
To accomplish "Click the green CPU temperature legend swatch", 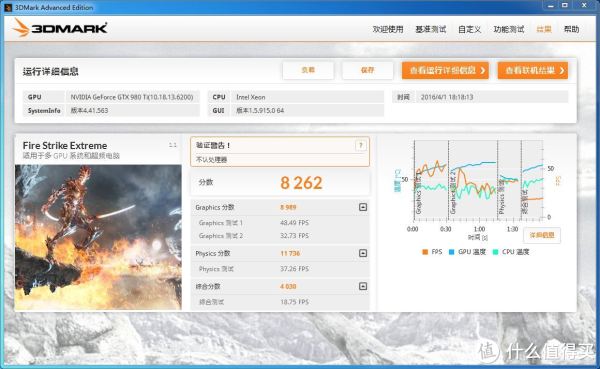I will point(496,252).
